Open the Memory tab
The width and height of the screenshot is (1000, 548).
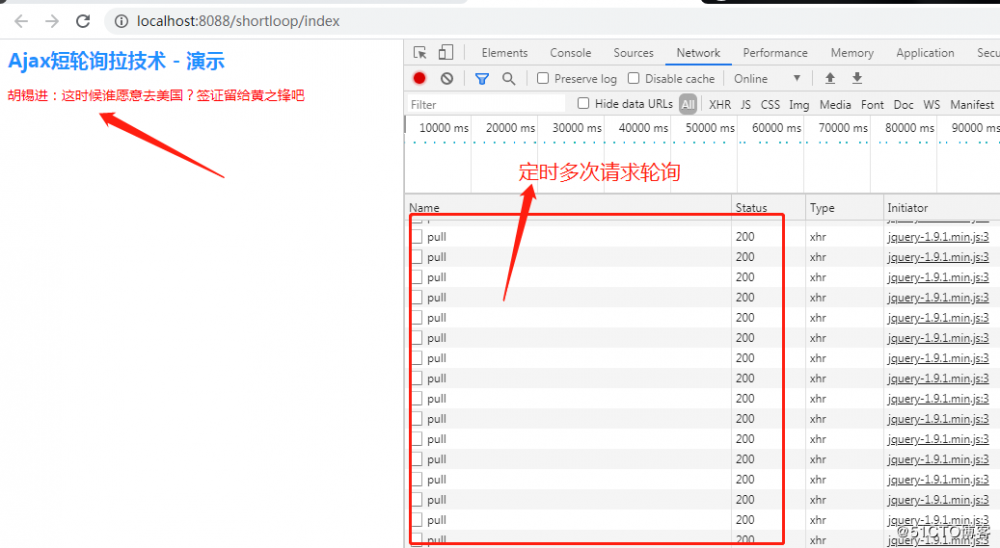pos(852,53)
